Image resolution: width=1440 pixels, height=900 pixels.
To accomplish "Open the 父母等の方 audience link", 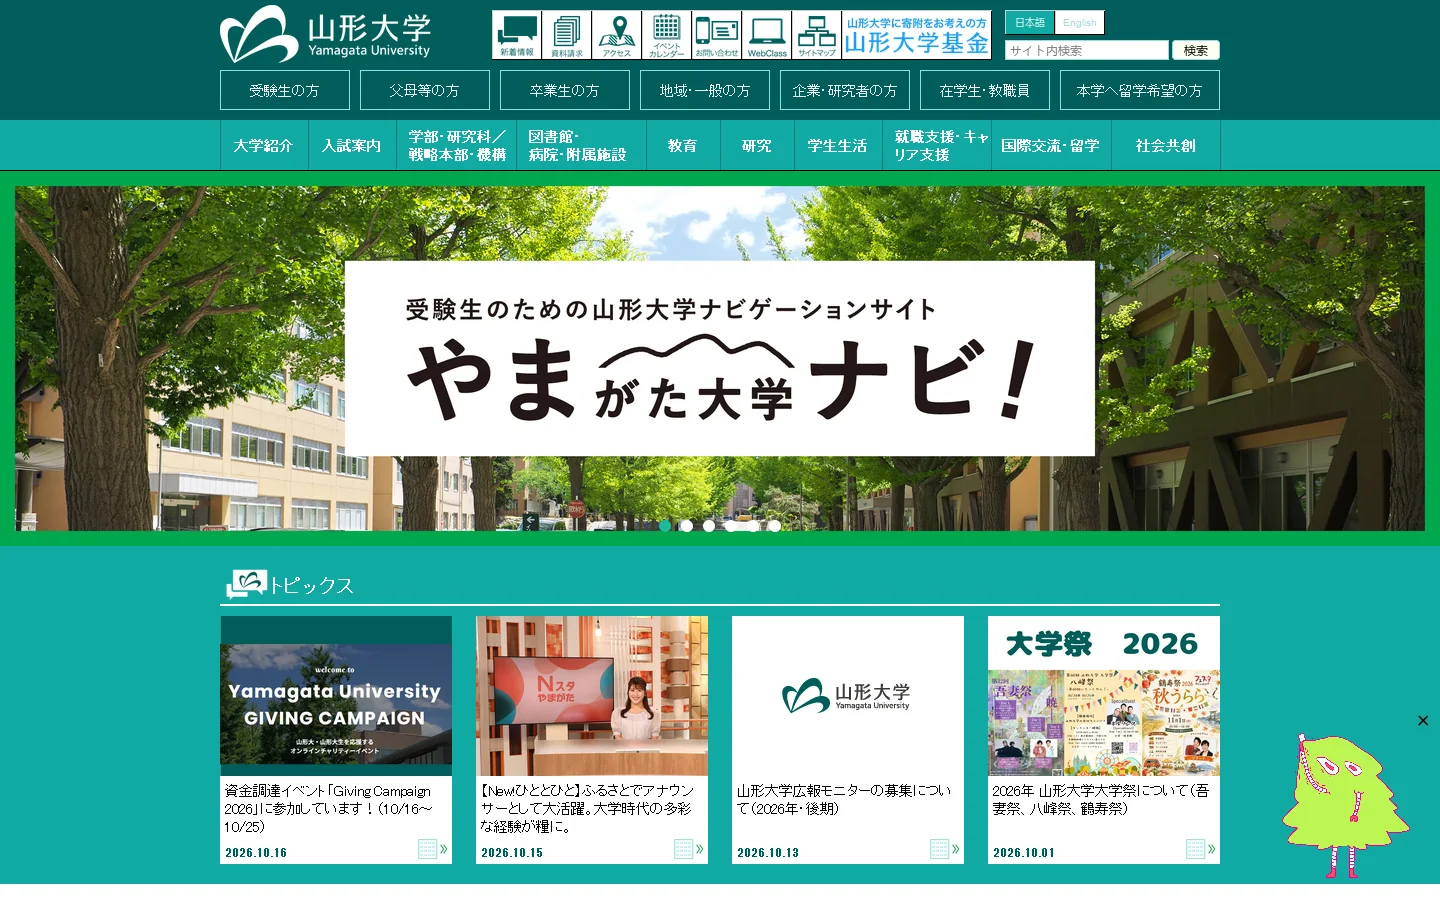I will (425, 90).
